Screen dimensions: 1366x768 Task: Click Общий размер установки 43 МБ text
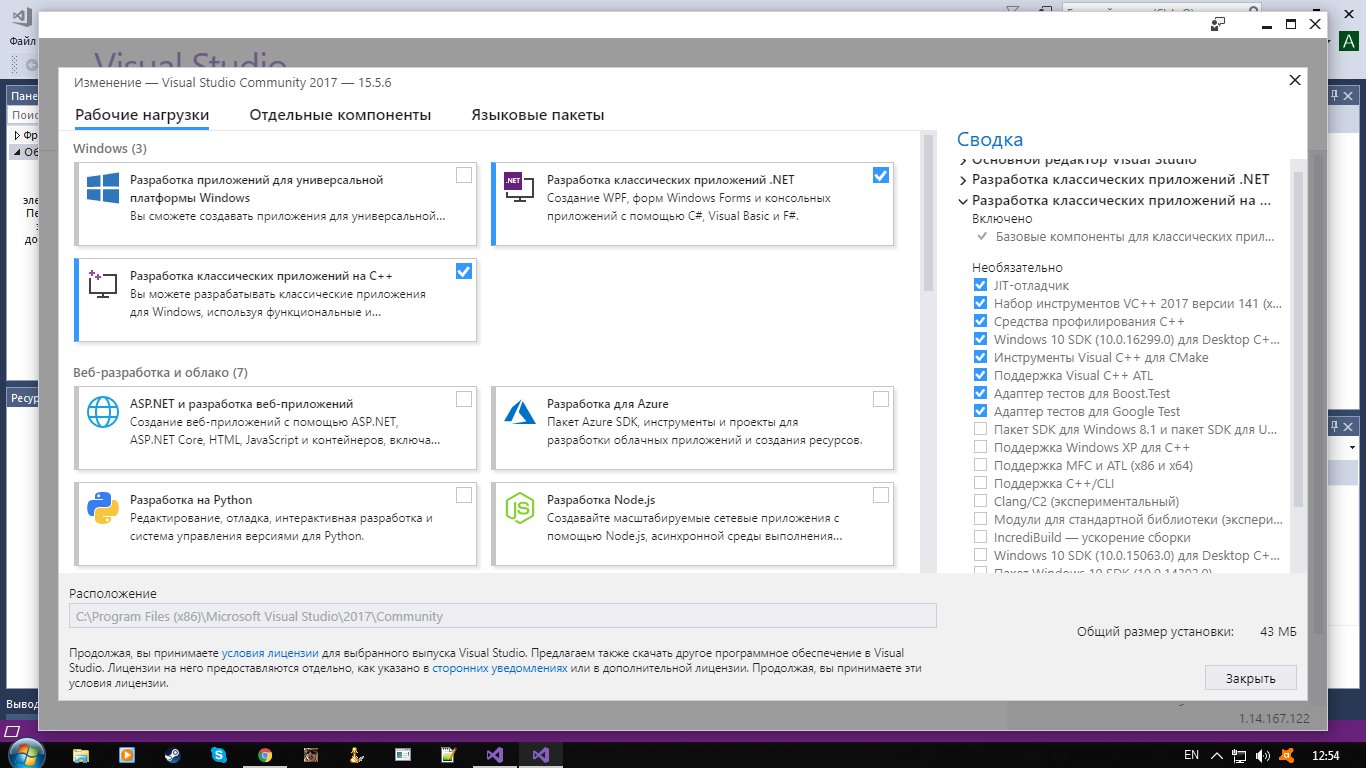1187,632
